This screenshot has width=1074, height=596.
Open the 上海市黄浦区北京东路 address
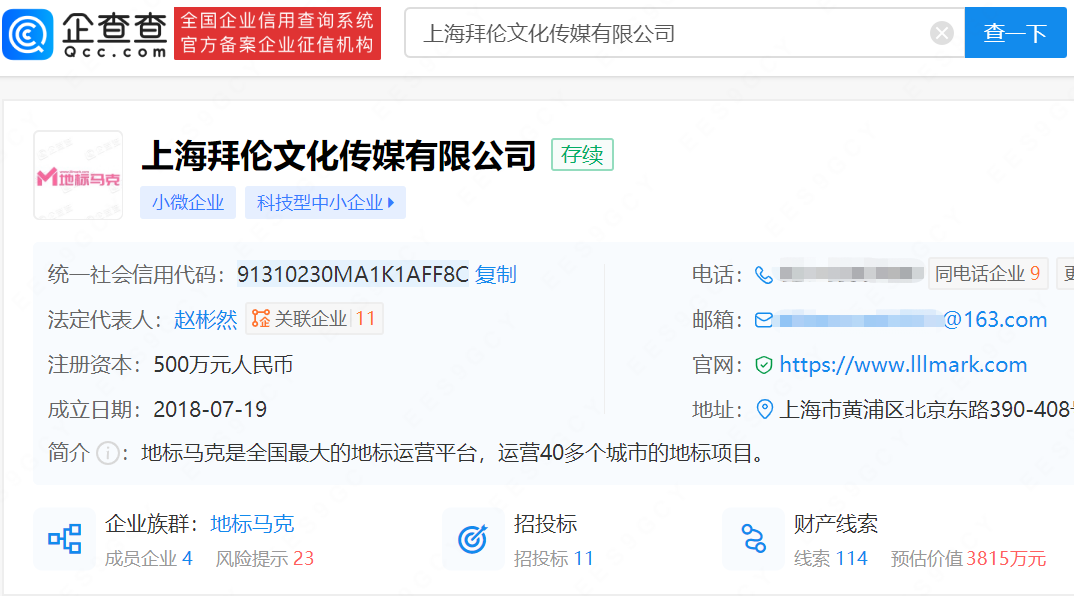926,410
